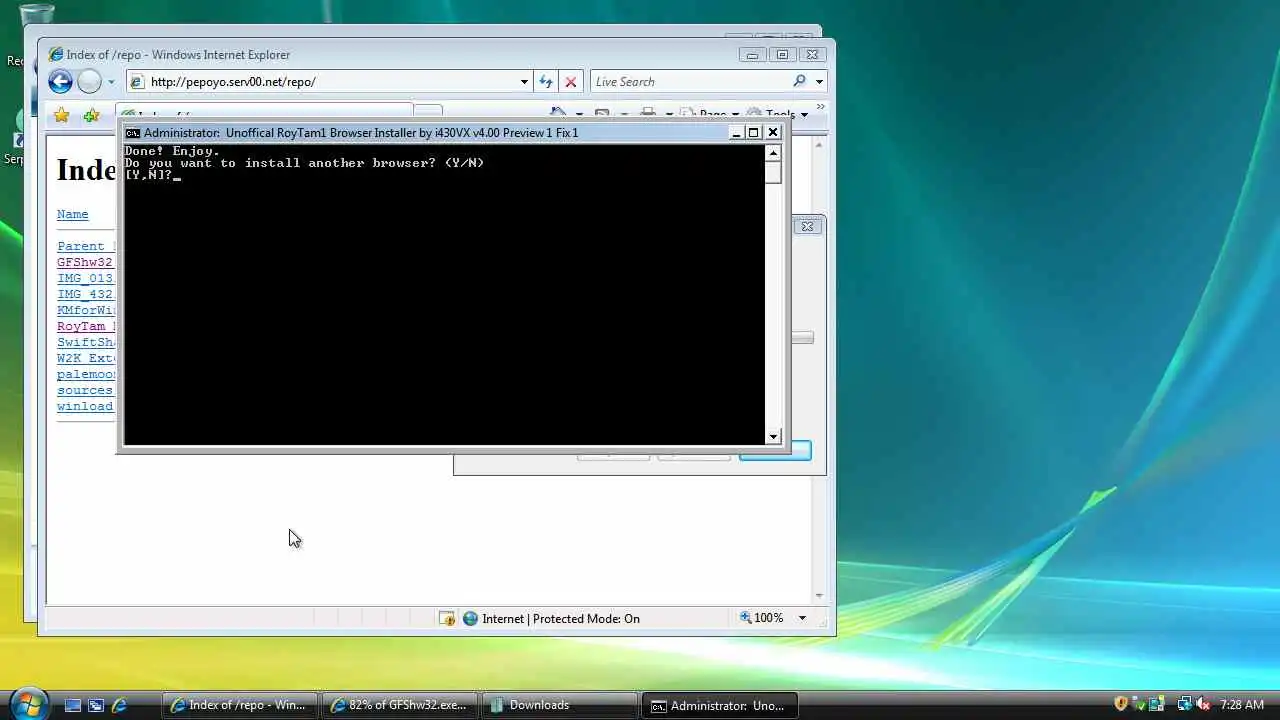Screen dimensions: 1280x720
Task: Open the SwiftSh link in listing
Action: [86, 342]
